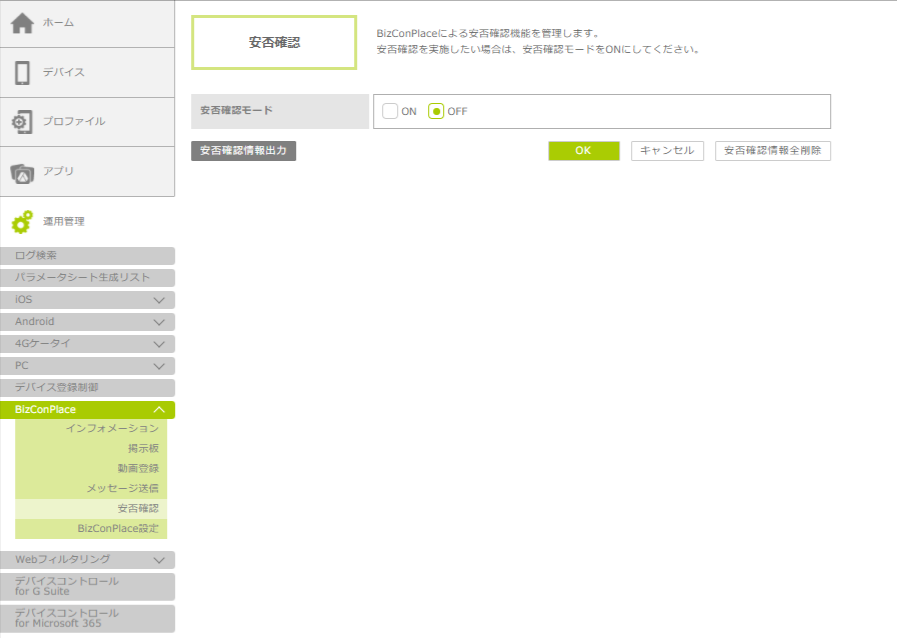Screen dimensions: 897x638
Task: Click the Apps icon in sidebar
Action: [x=22, y=172]
